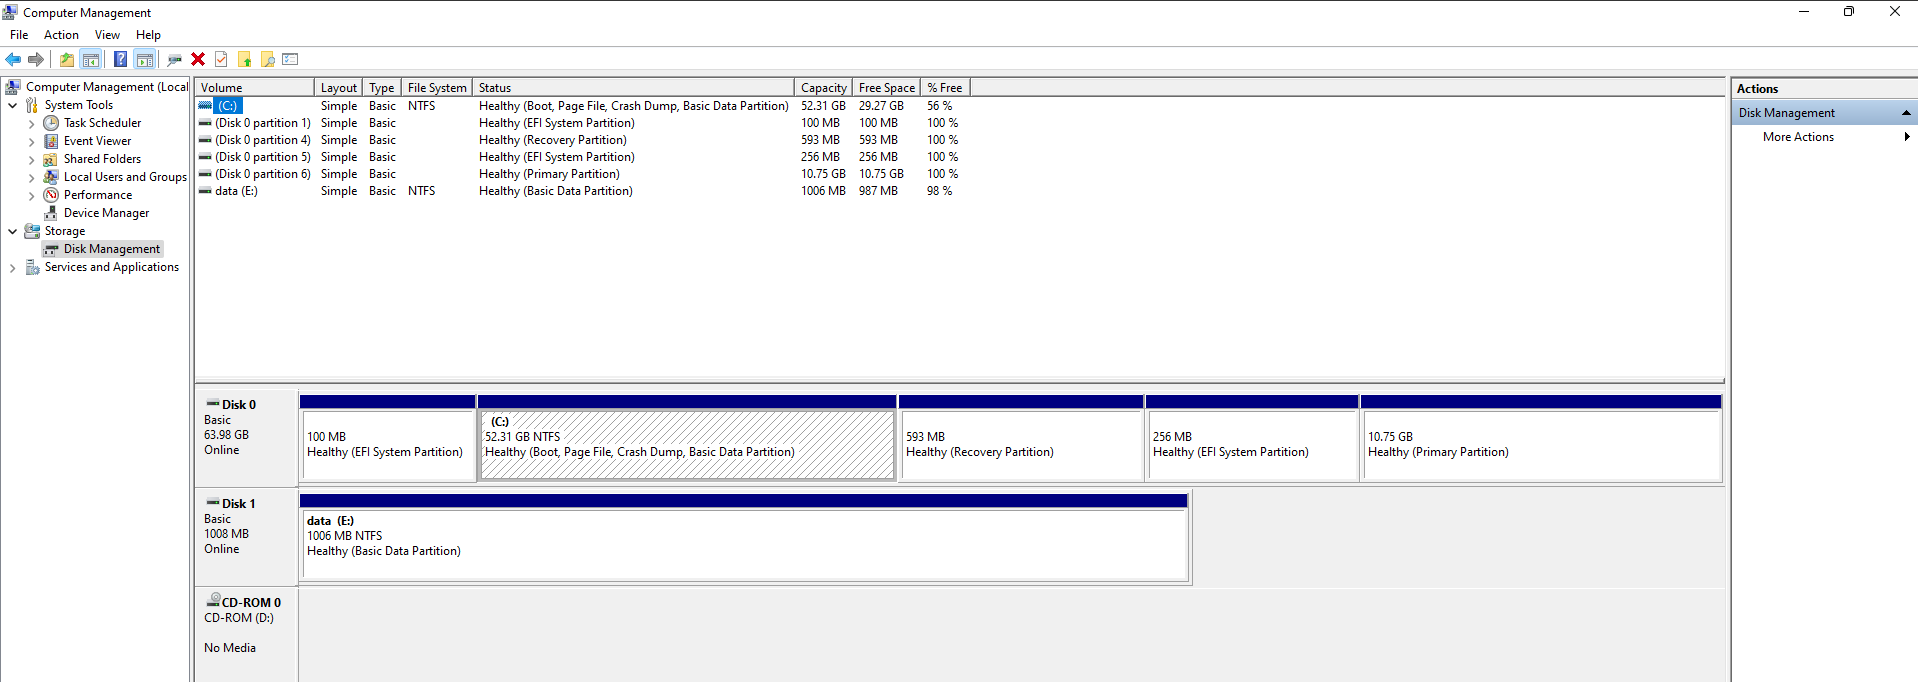Click the checklist settings toolbar icon
Screen dimensions: 1918x682
(291, 60)
